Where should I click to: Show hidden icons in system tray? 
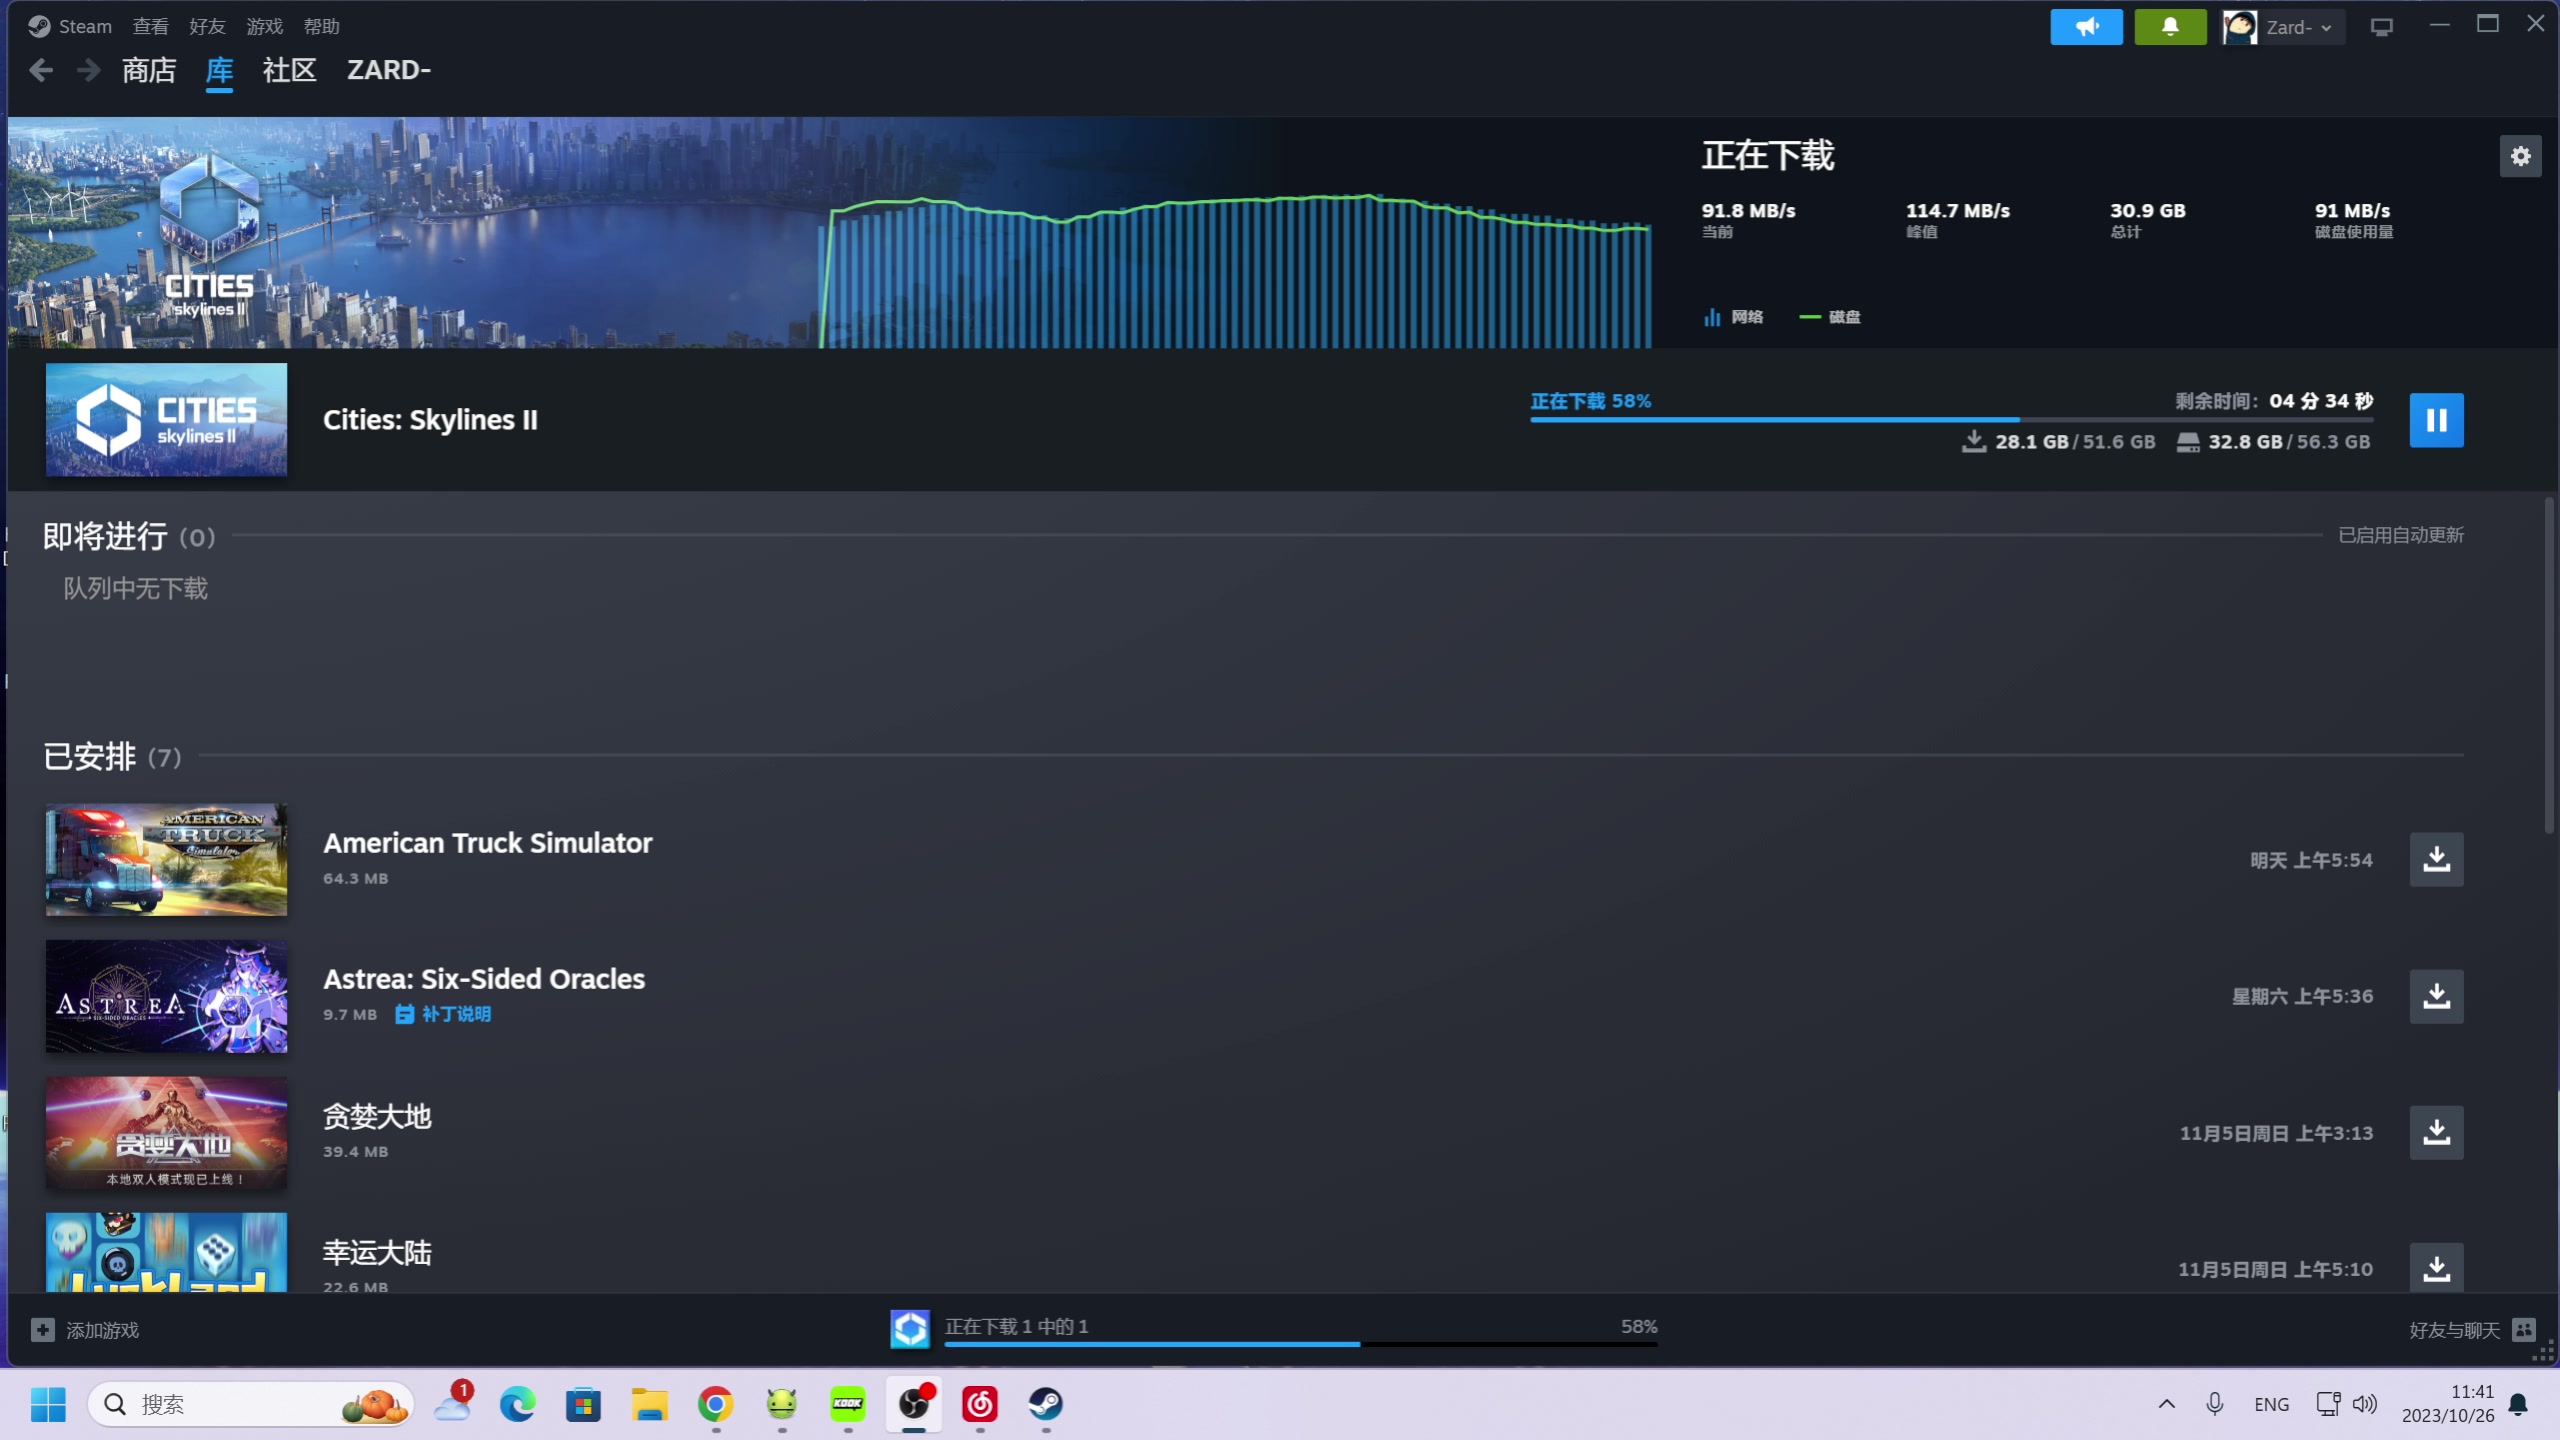2166,1404
